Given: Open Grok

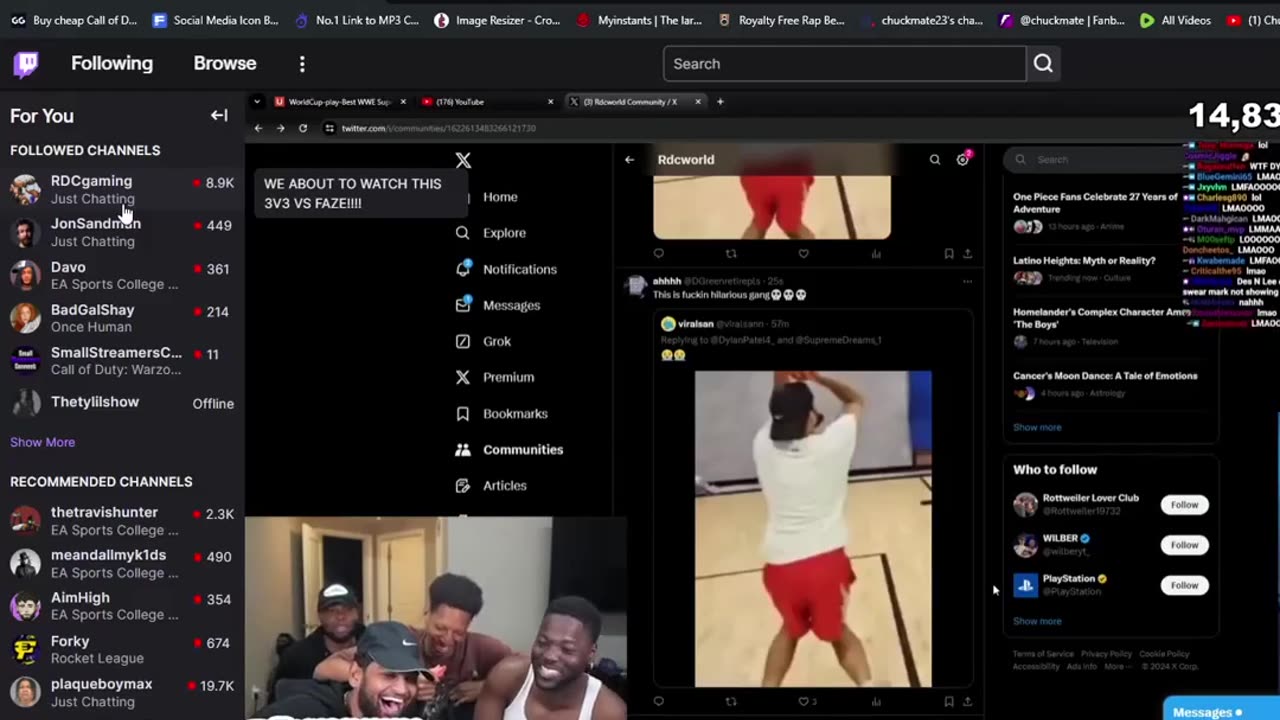Looking at the screenshot, I should click(x=483, y=341).
